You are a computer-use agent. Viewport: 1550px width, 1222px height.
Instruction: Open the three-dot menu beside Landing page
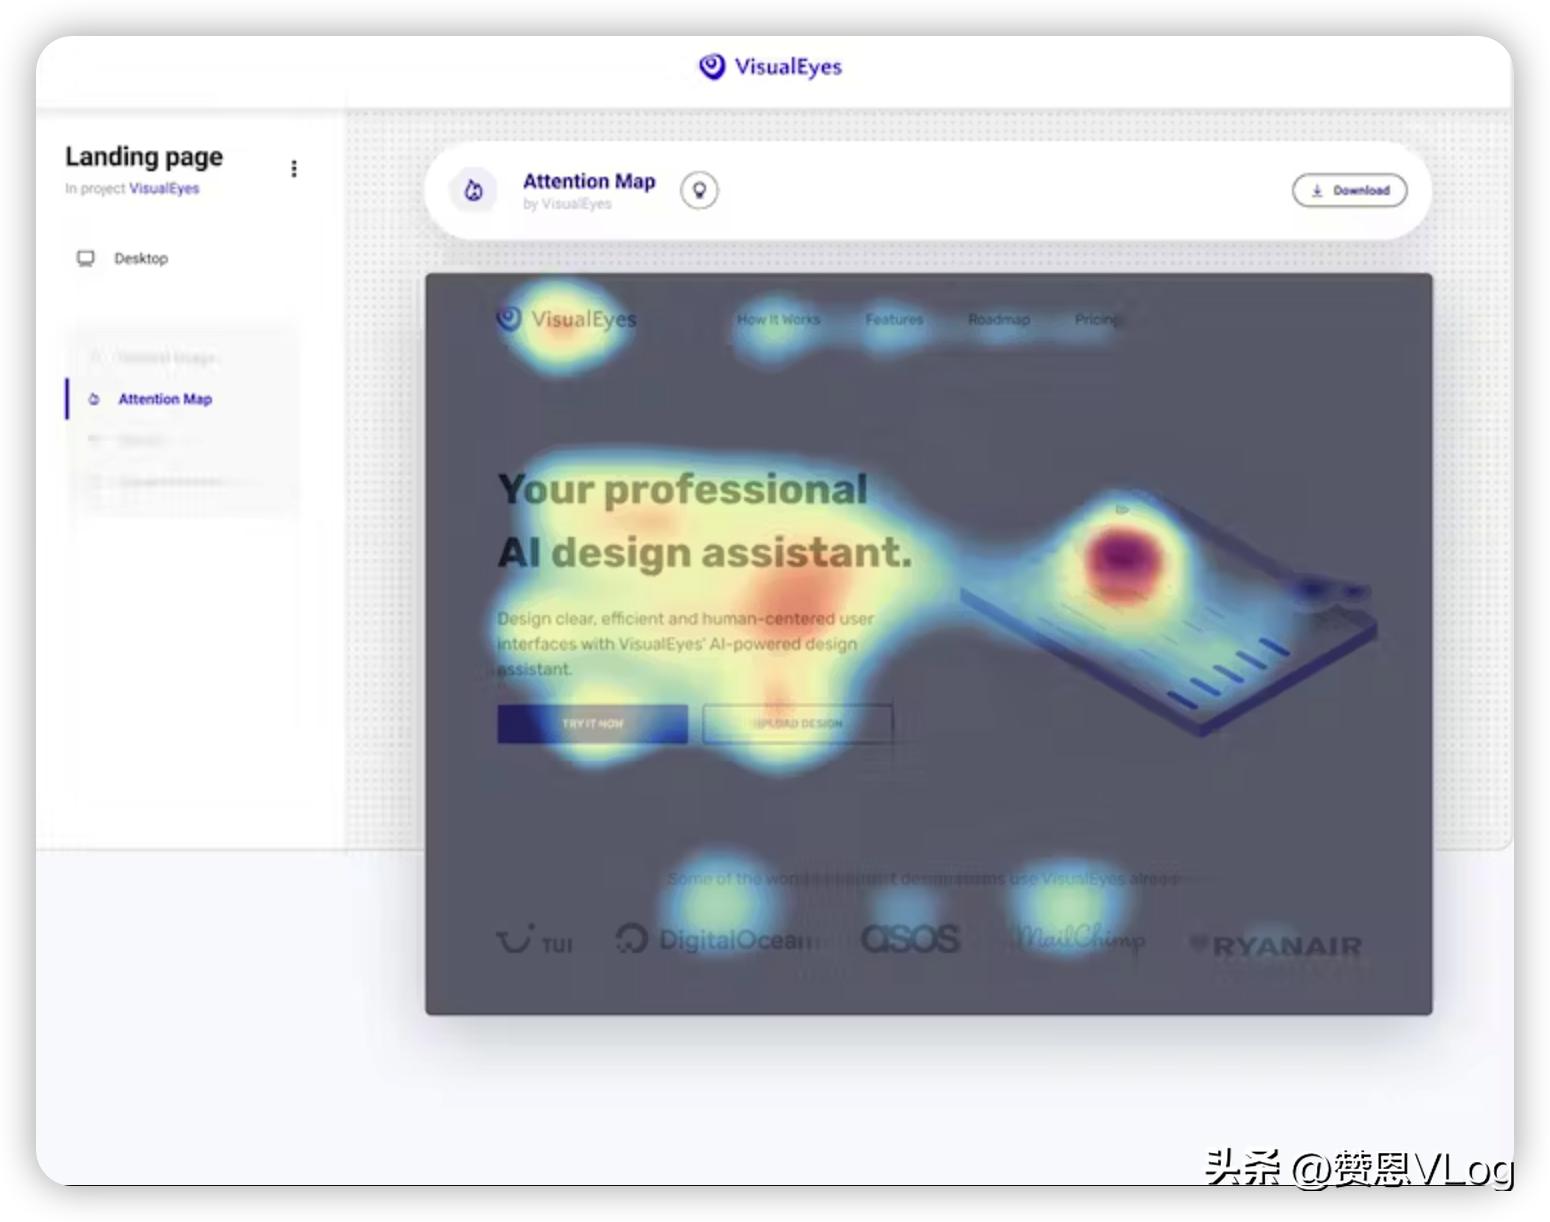(x=293, y=169)
